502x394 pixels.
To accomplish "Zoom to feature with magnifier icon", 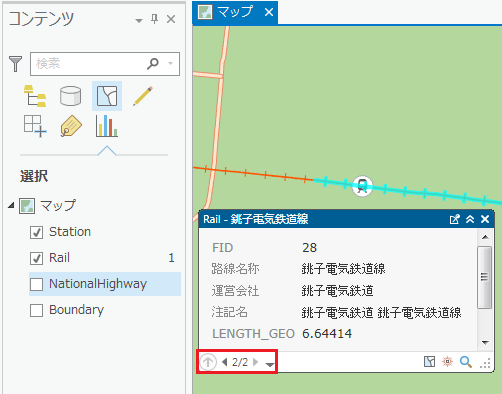I will click(466, 362).
